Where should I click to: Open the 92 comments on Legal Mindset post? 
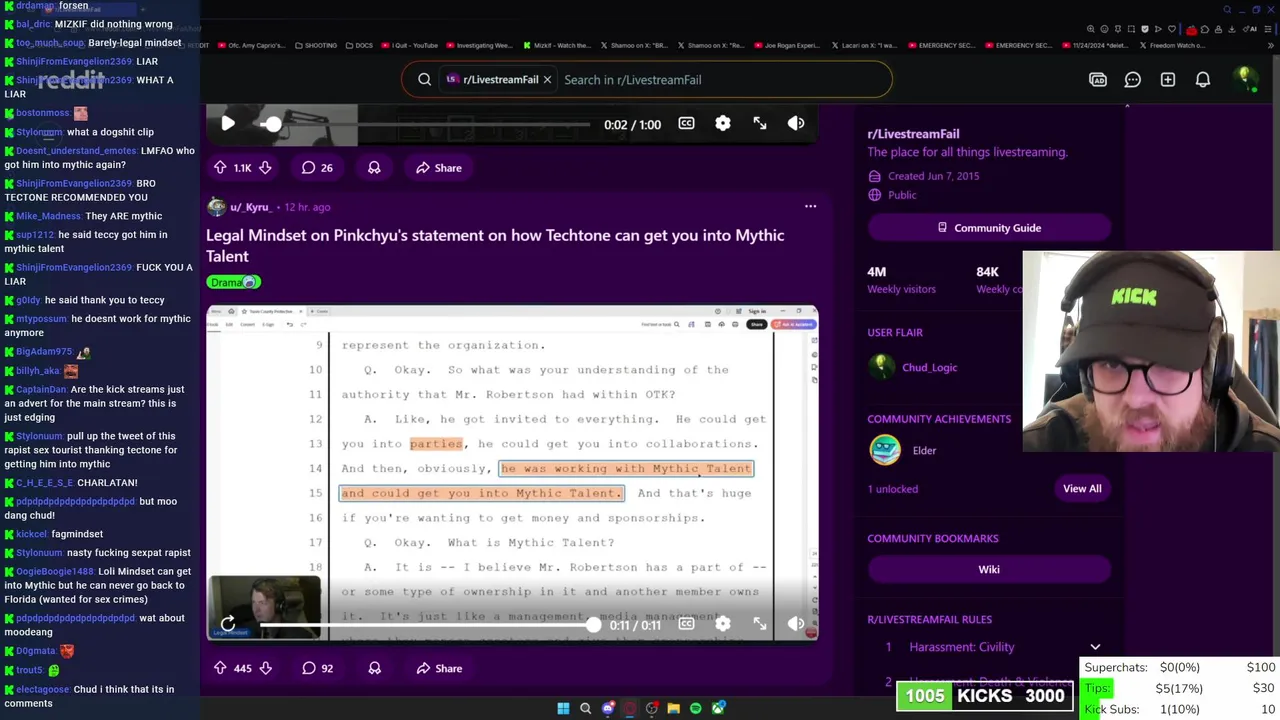(x=317, y=668)
